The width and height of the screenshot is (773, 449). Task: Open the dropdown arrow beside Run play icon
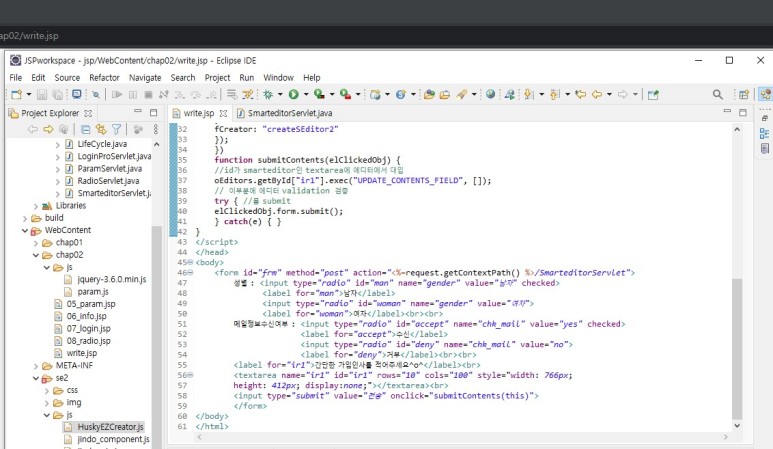click(x=306, y=95)
